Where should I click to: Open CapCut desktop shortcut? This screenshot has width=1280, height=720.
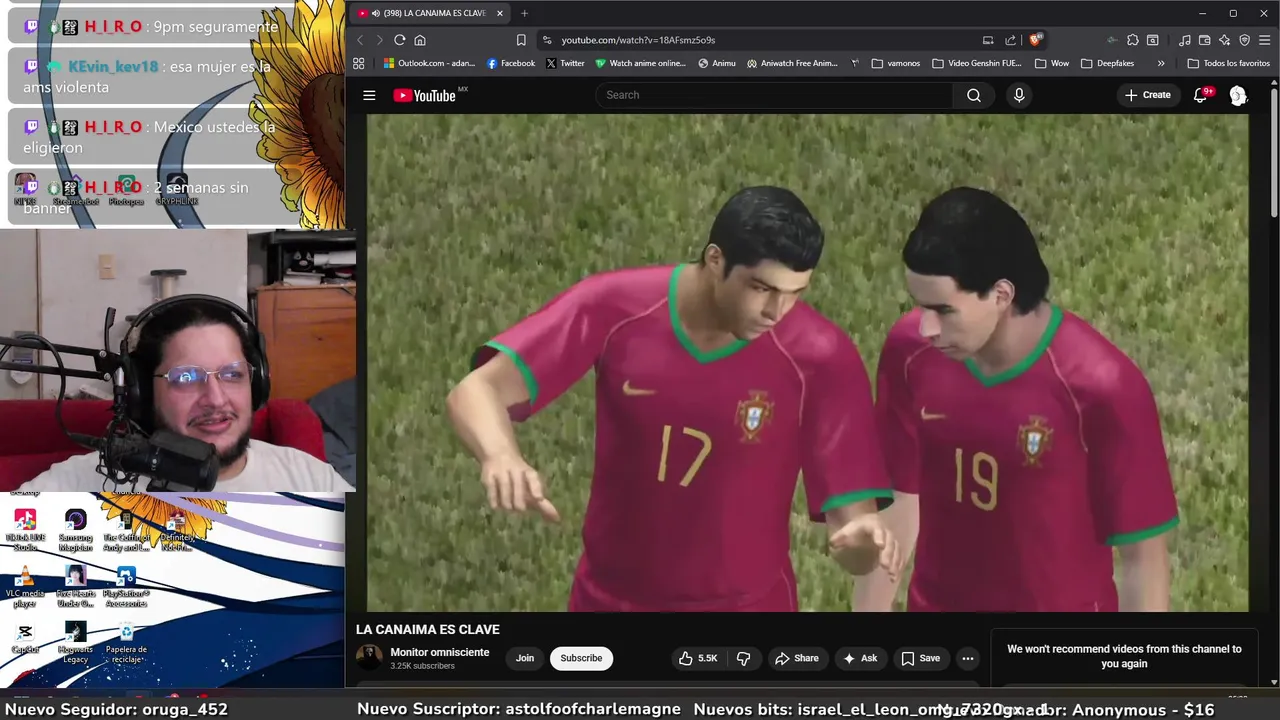(25, 639)
